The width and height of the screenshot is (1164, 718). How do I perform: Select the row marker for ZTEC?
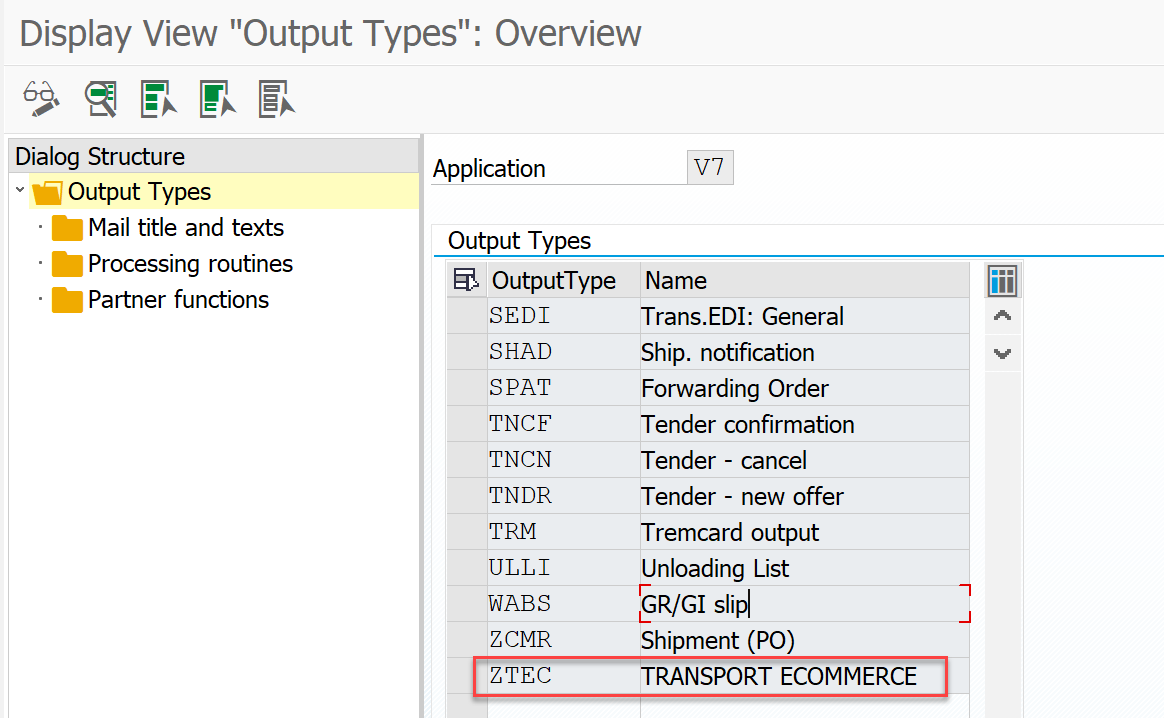pos(466,677)
